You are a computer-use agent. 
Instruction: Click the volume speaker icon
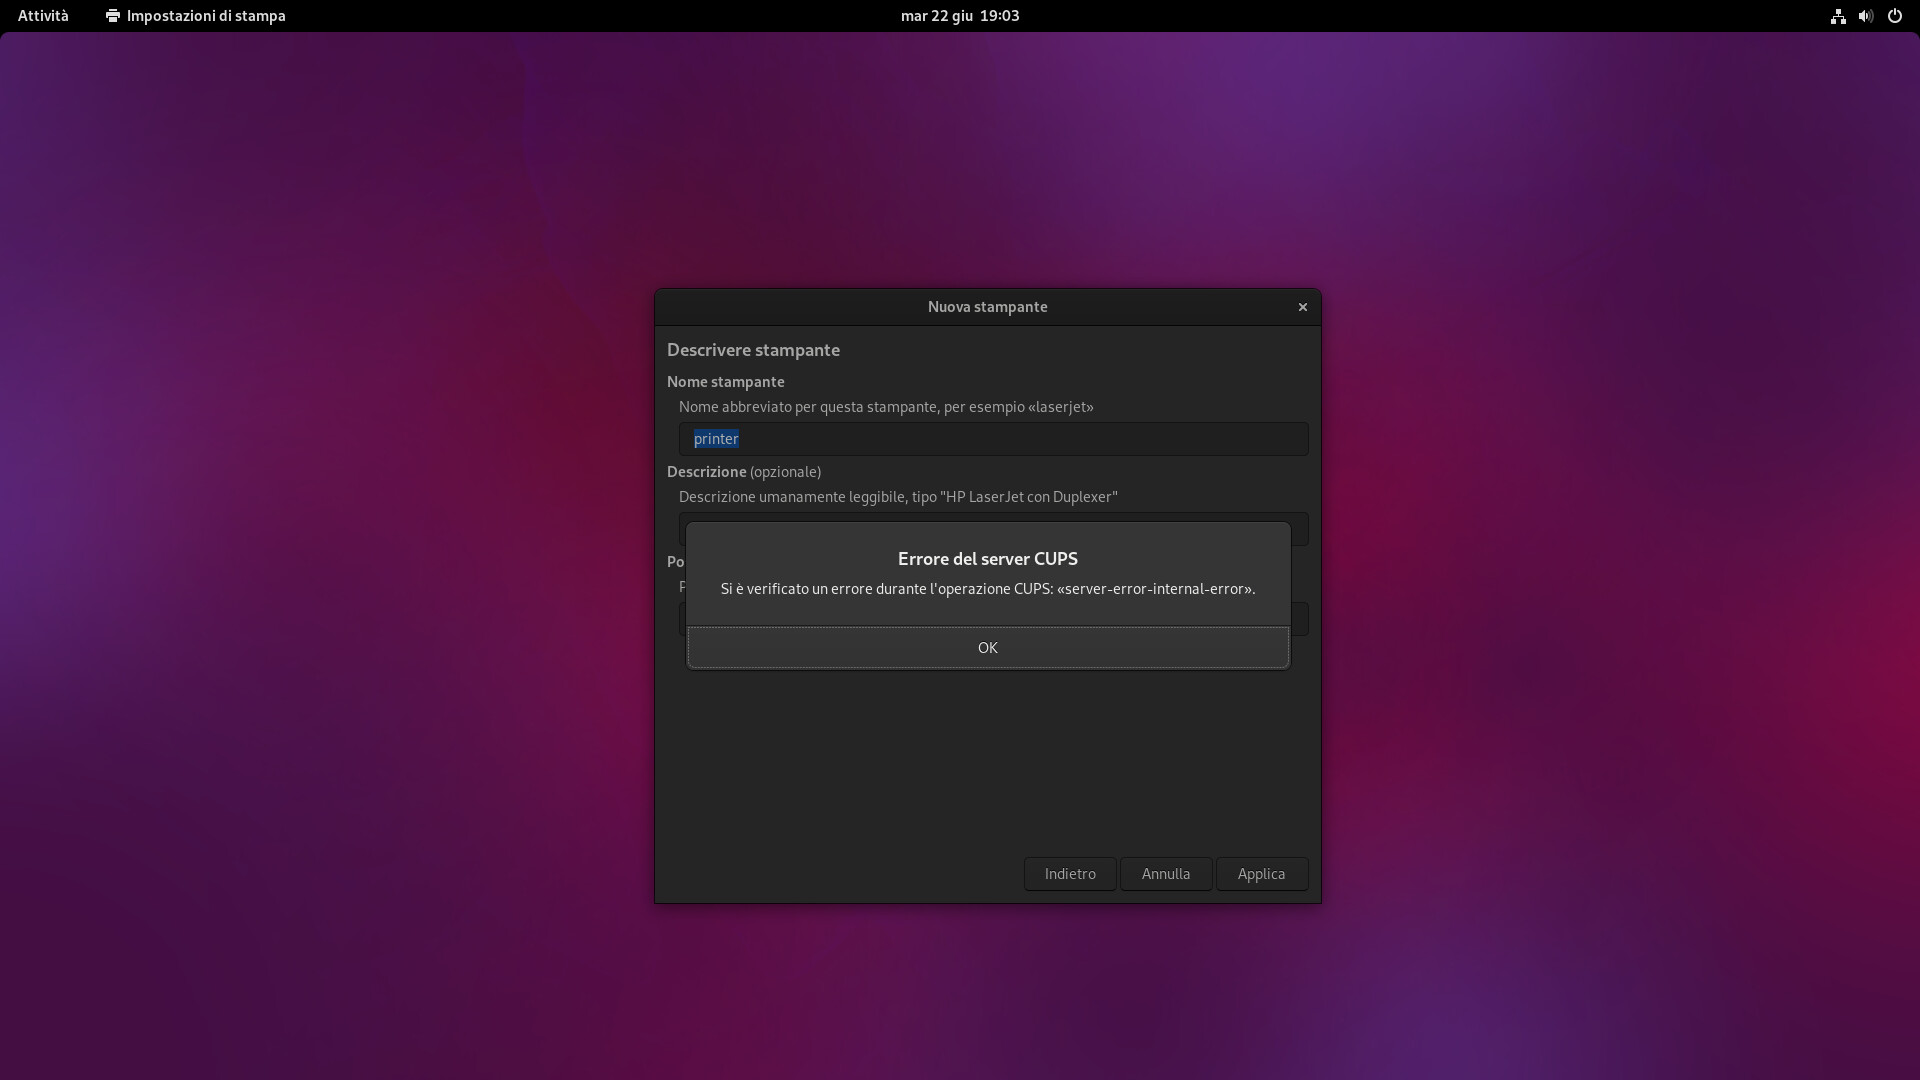[x=1865, y=16]
